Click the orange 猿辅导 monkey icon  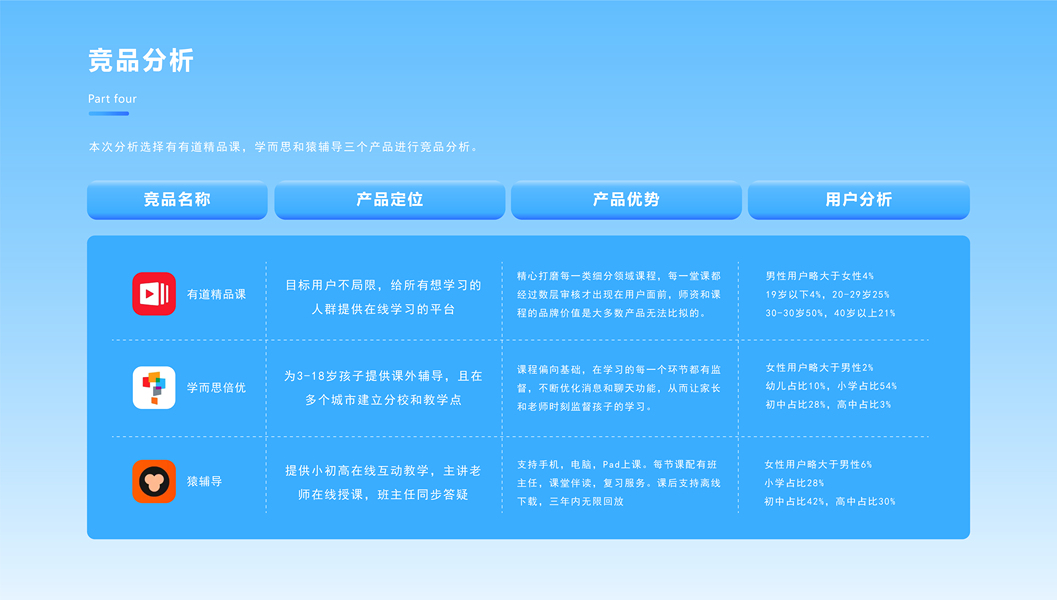pyautogui.click(x=154, y=481)
